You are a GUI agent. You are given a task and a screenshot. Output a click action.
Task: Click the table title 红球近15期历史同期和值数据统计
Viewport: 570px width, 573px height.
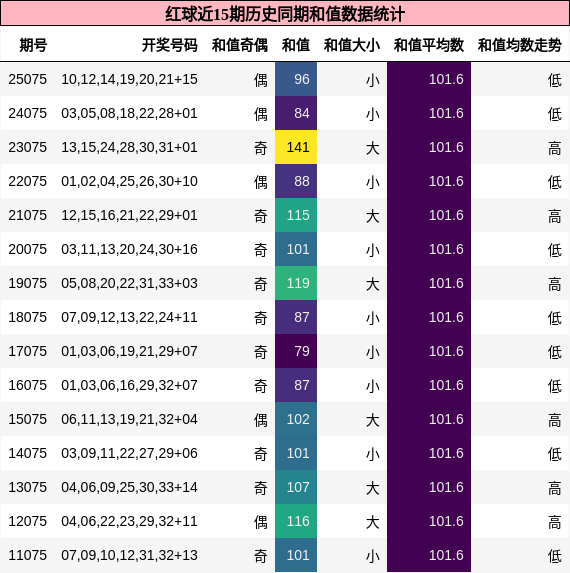click(285, 14)
